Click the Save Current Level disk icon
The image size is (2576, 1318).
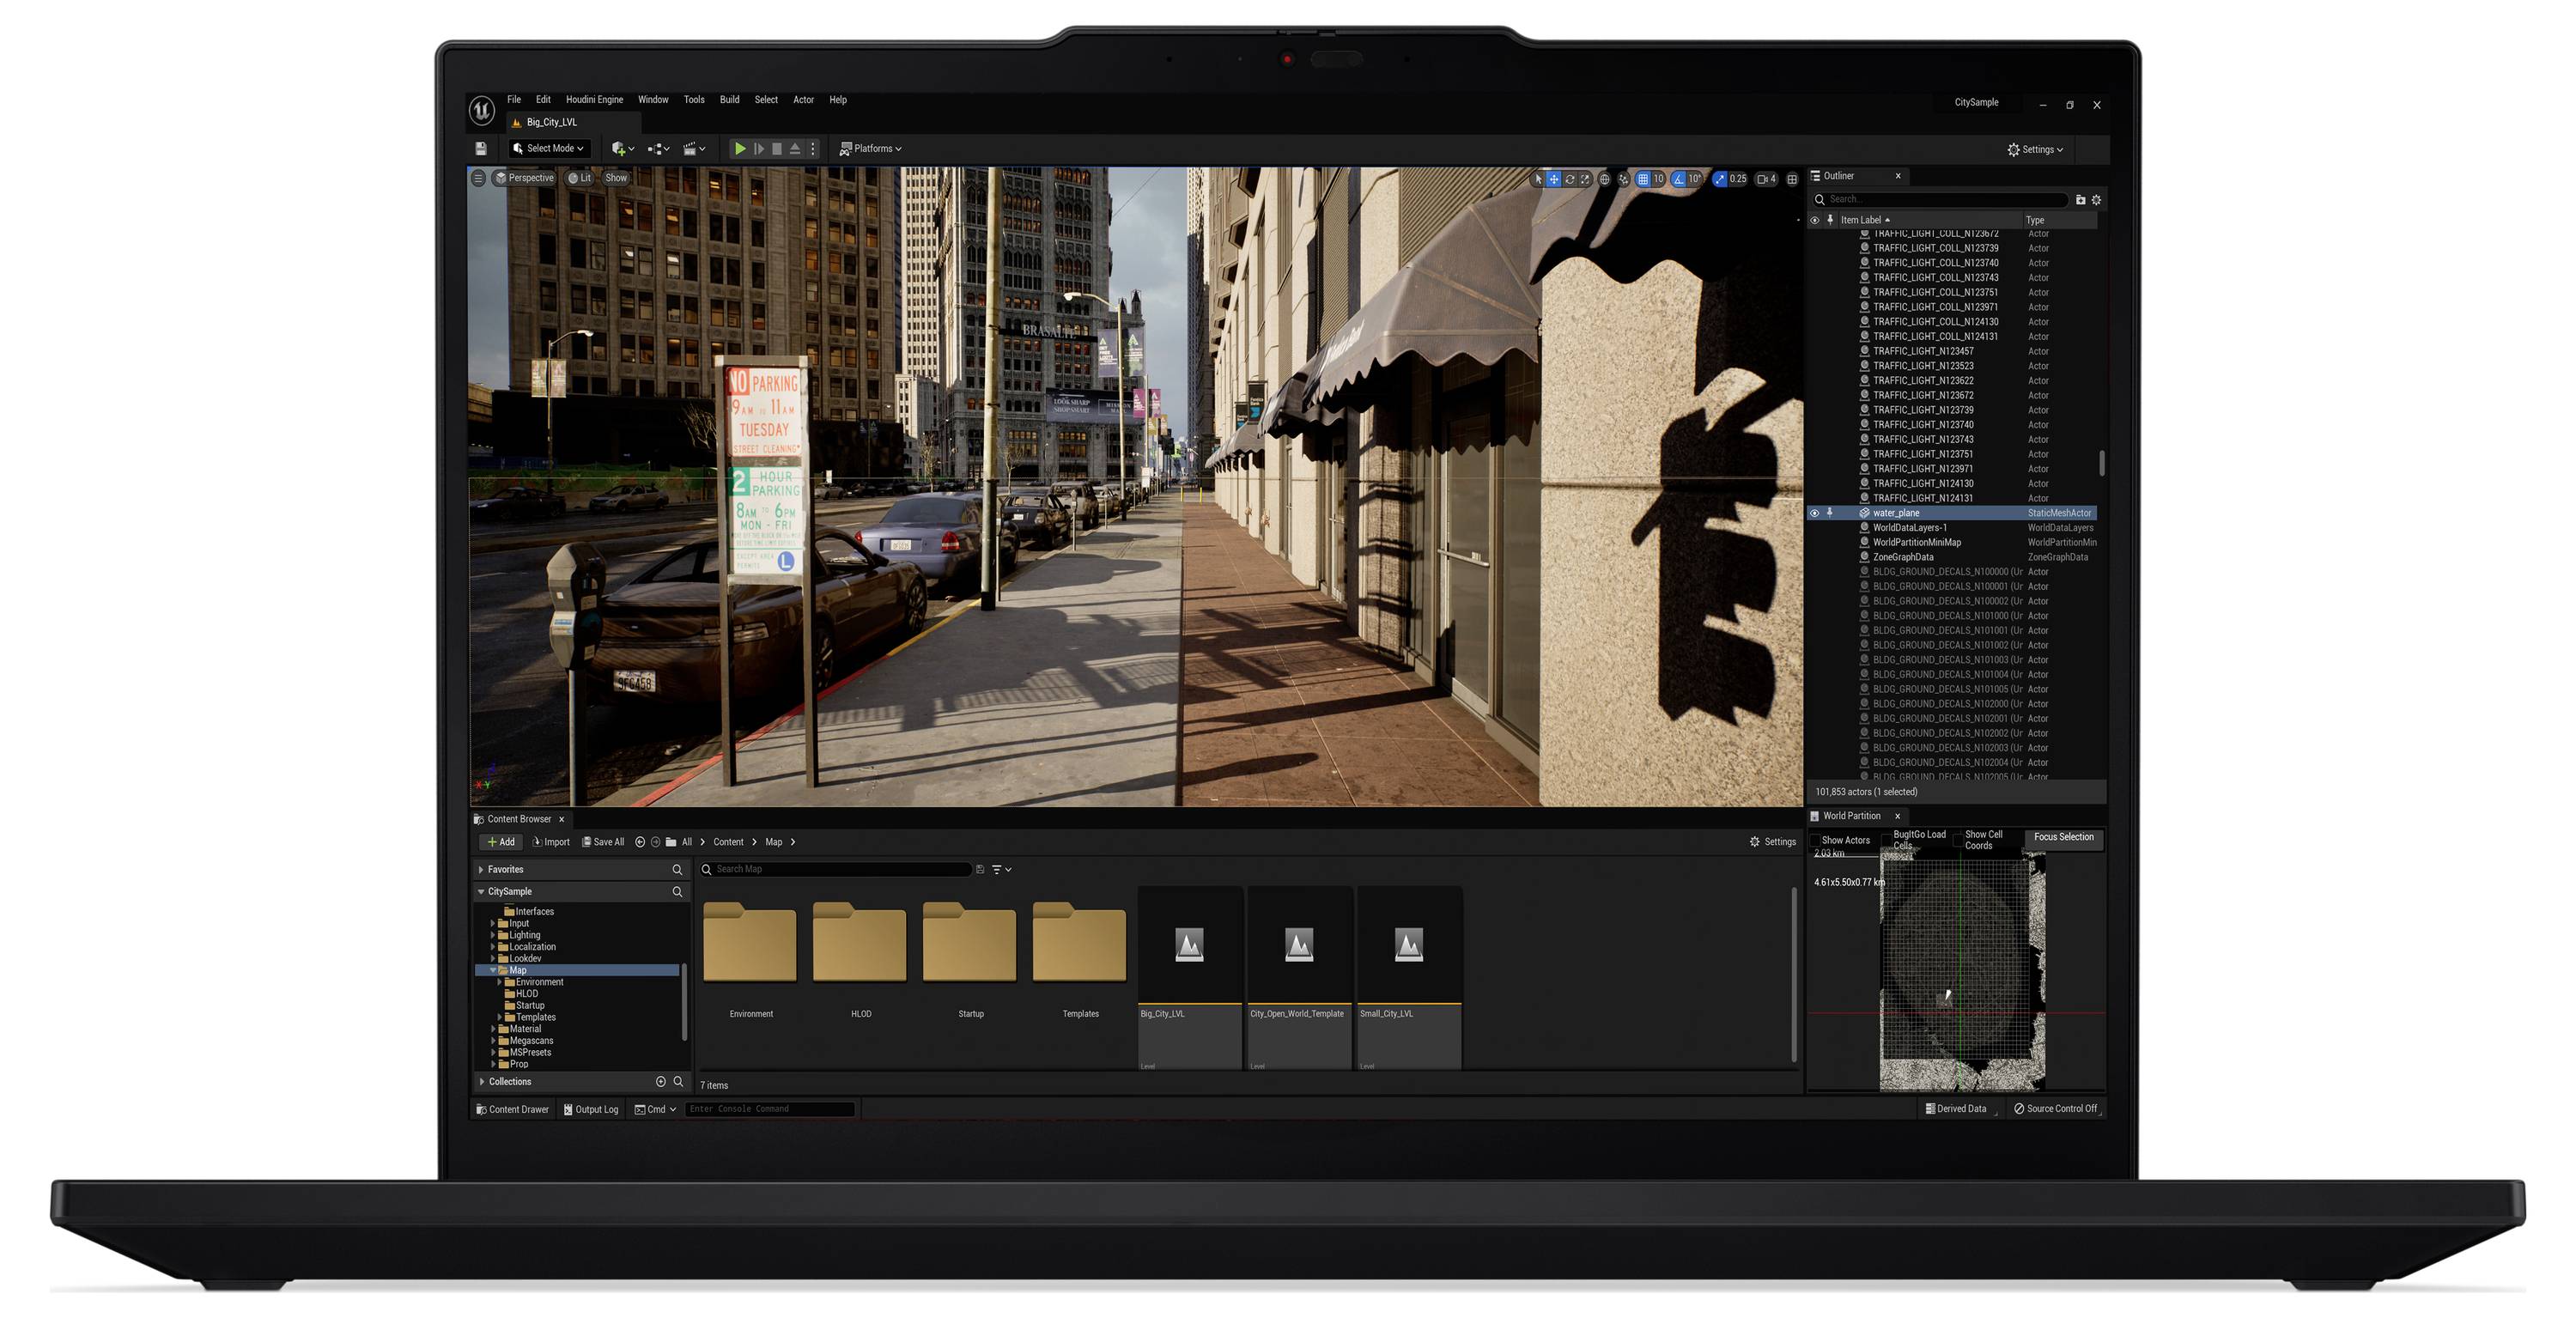(x=481, y=148)
